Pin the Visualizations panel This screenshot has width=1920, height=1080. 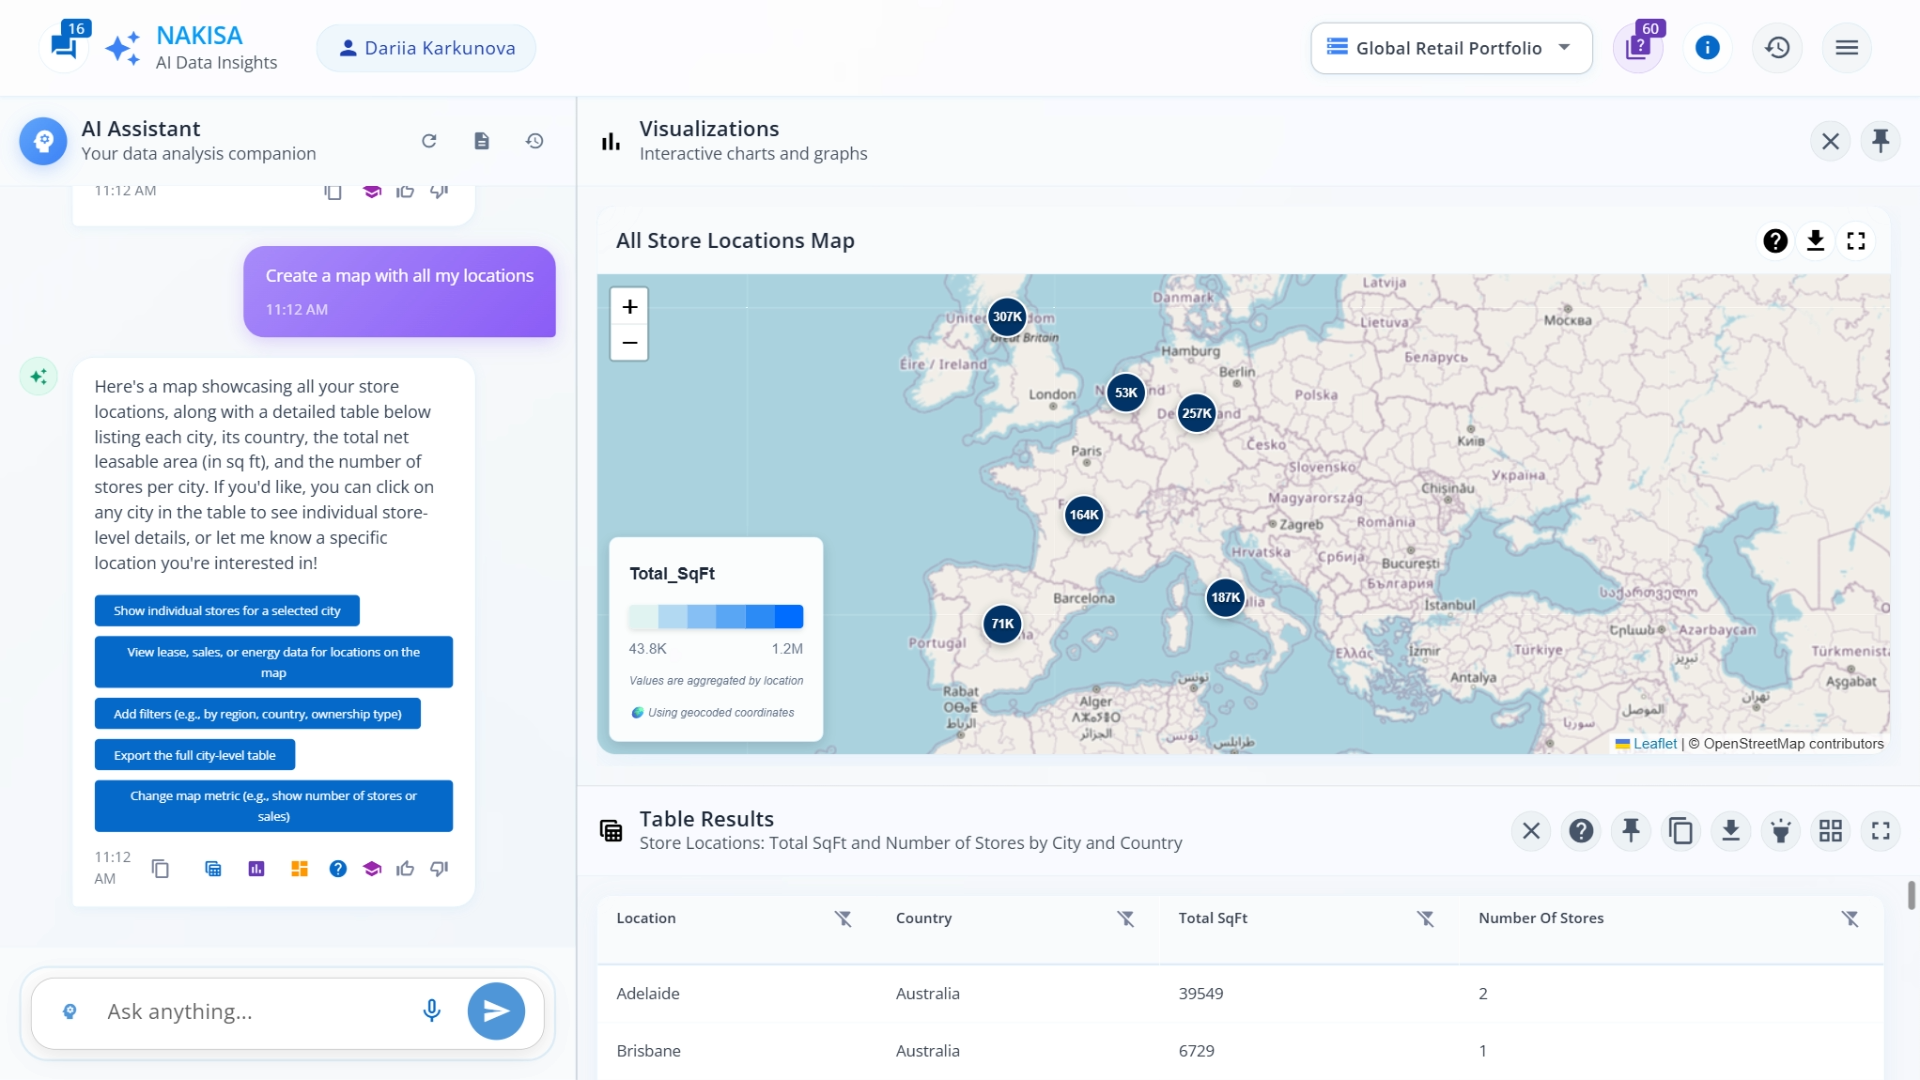tap(1880, 141)
